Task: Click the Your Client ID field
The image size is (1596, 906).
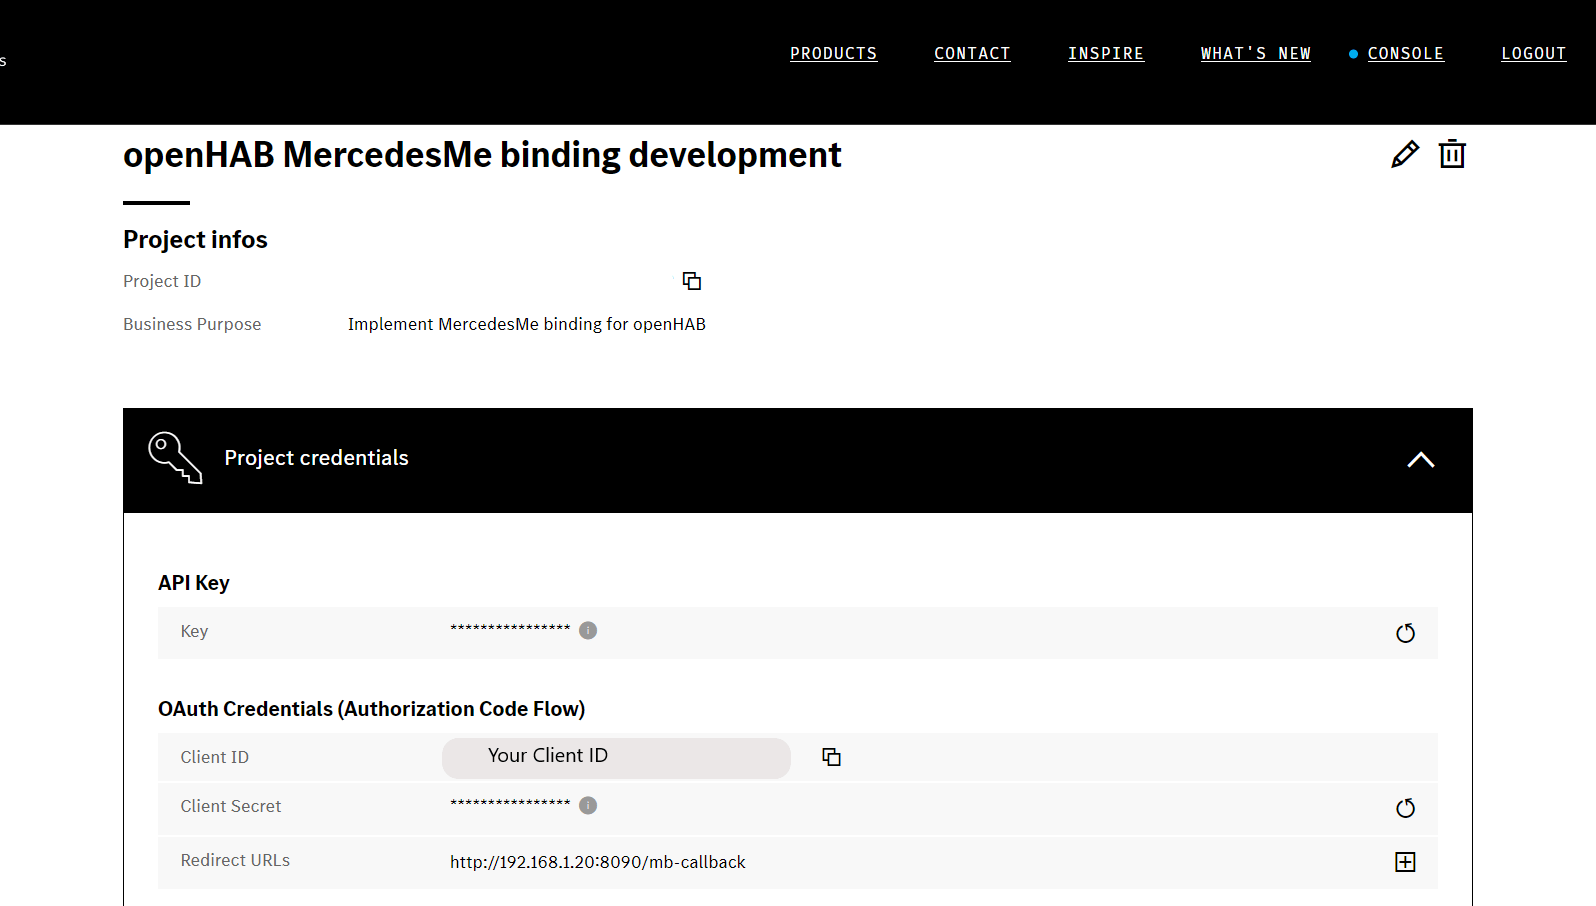Action: [x=616, y=757]
